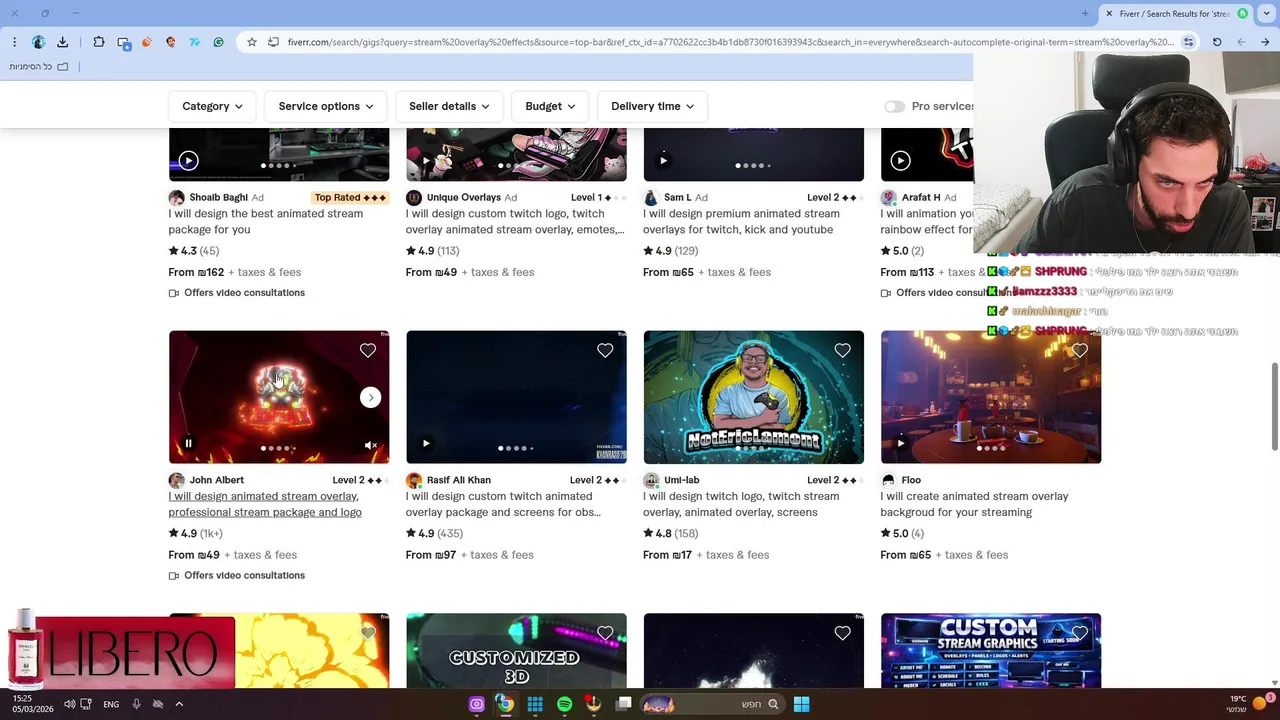
Task: Click the page vertical scrollbar thumb
Action: (x=1274, y=406)
